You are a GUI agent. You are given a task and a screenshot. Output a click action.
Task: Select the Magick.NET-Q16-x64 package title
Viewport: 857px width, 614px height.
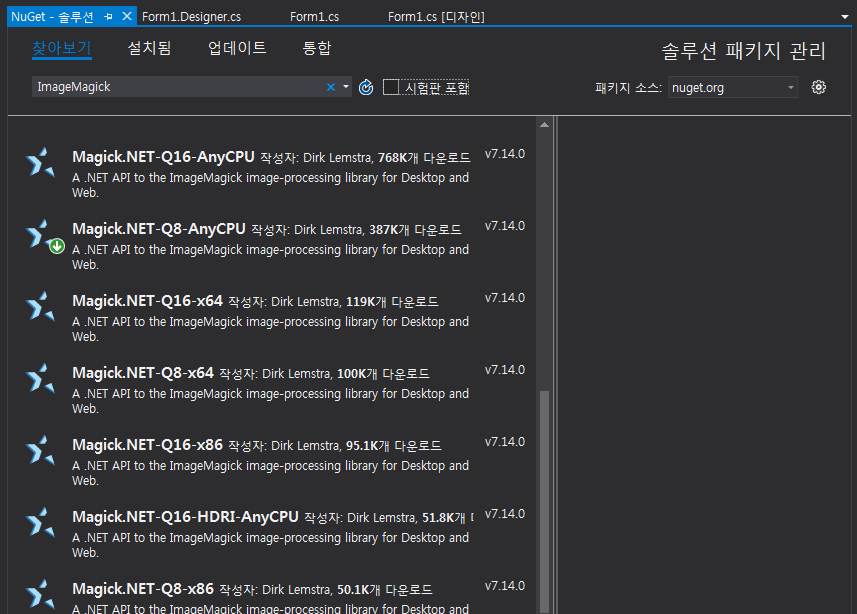click(148, 301)
